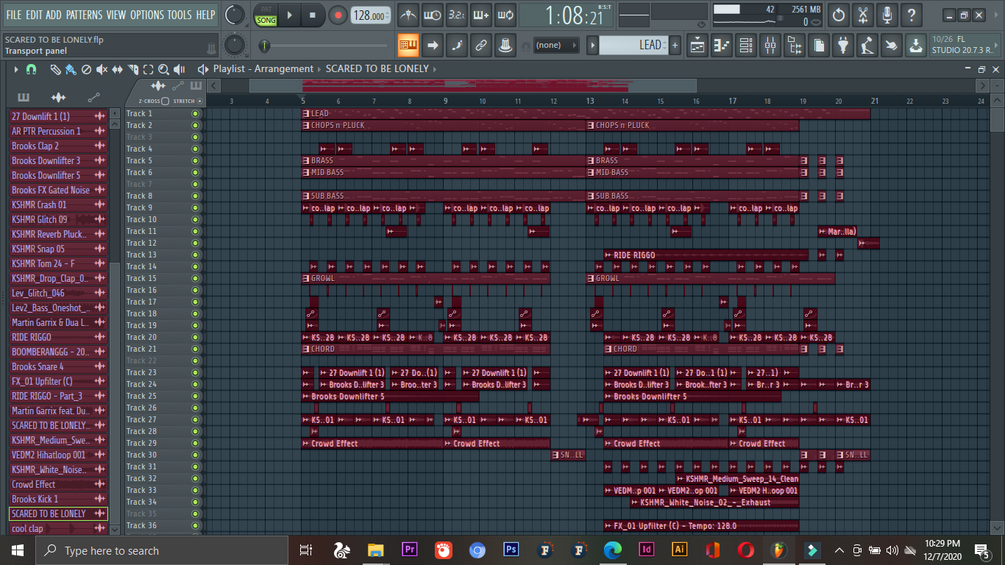1005x565 pixels.
Task: Select the playlist Zoom magnifier tool
Action: click(163, 69)
